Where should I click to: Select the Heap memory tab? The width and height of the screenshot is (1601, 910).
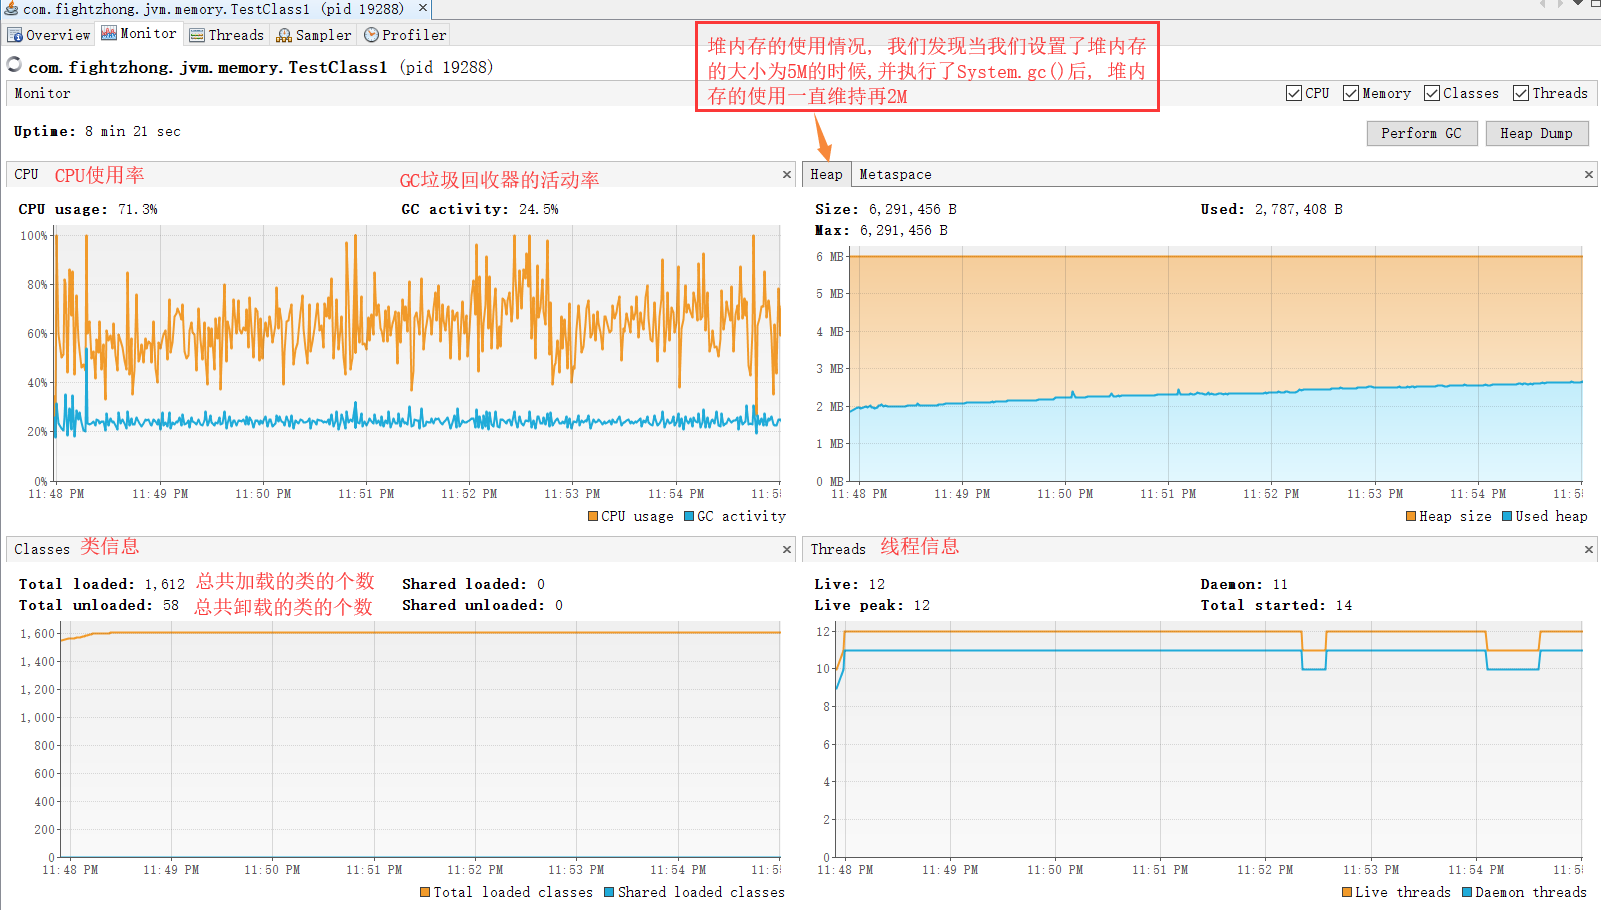(x=826, y=174)
